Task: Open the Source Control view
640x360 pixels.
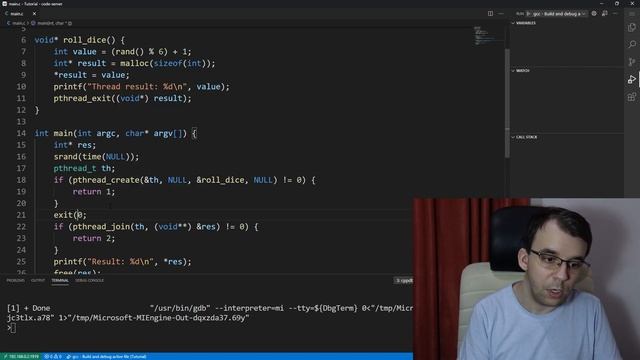Action: point(632,62)
